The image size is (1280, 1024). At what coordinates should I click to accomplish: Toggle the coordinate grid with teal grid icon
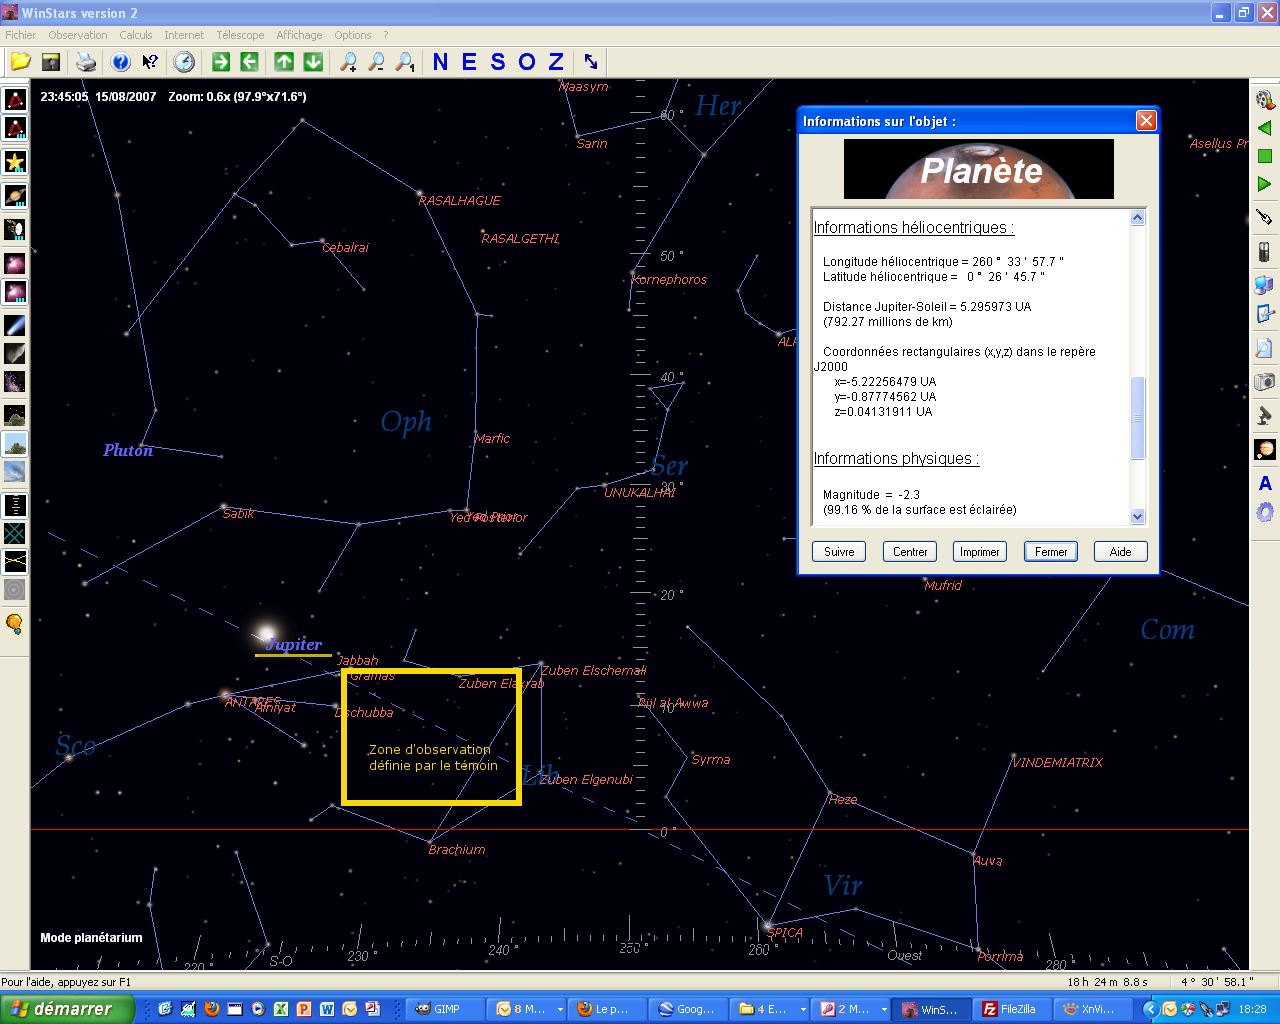(15, 534)
